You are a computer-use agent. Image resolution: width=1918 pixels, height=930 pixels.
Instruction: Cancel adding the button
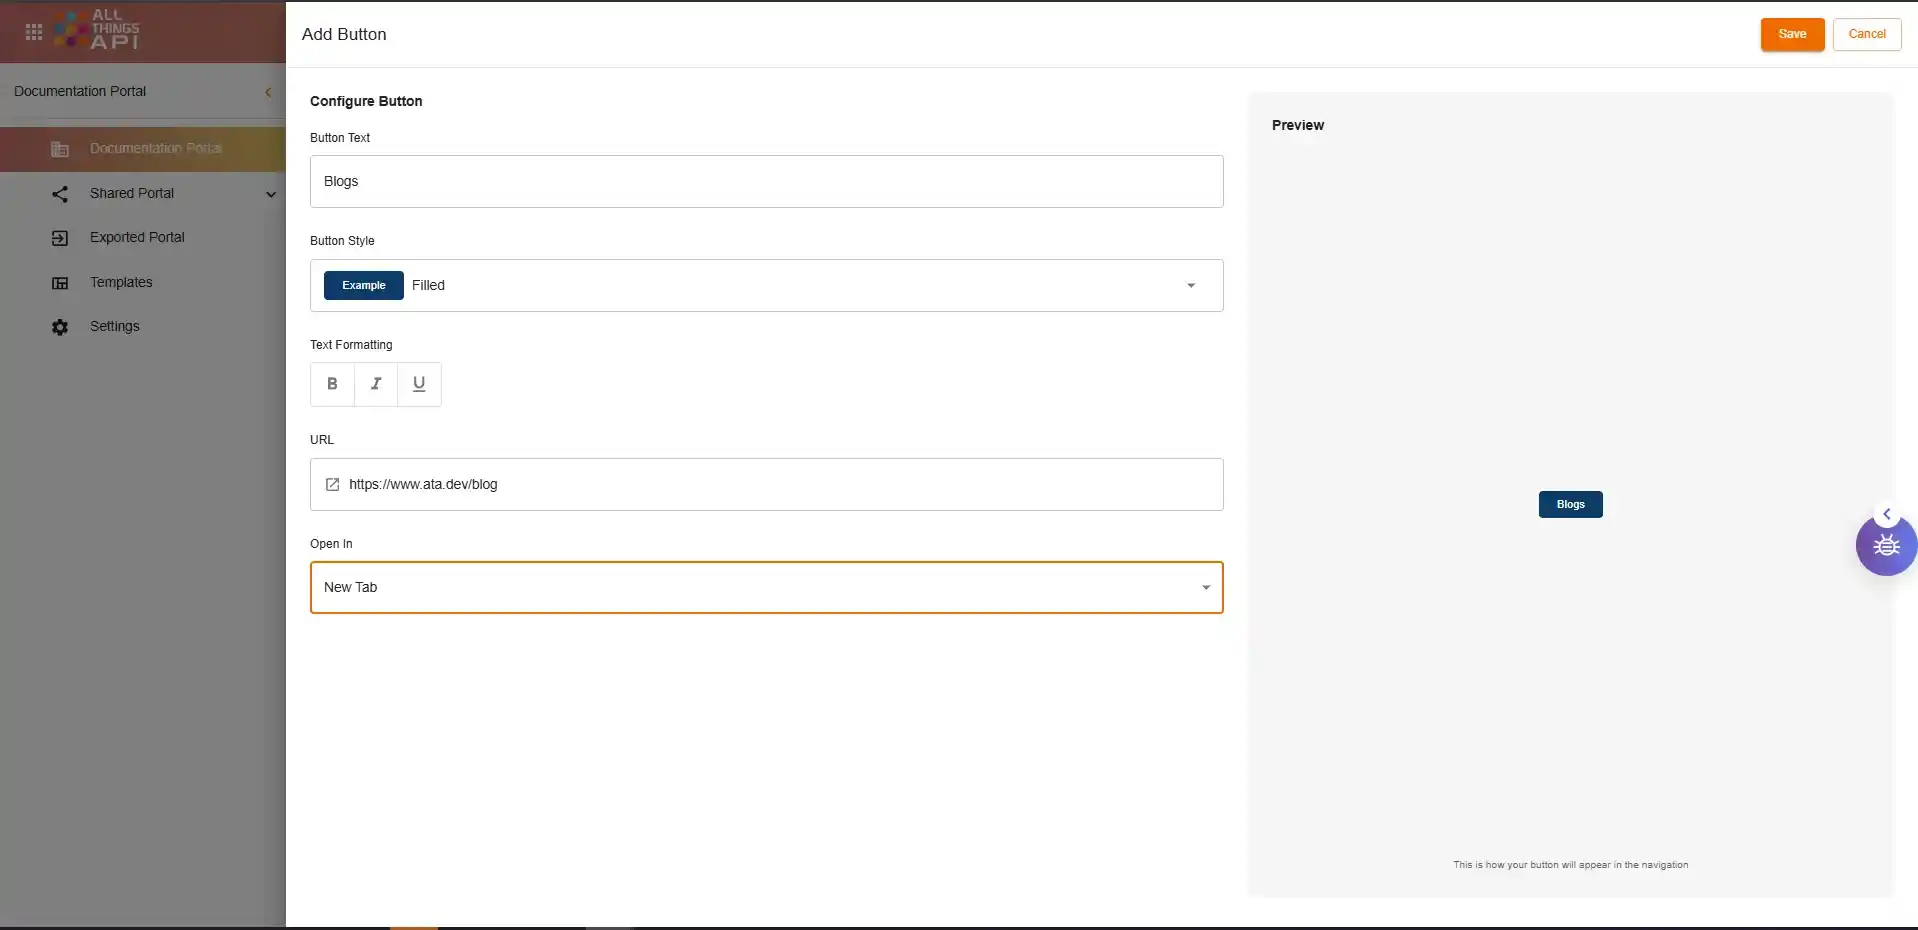point(1866,34)
